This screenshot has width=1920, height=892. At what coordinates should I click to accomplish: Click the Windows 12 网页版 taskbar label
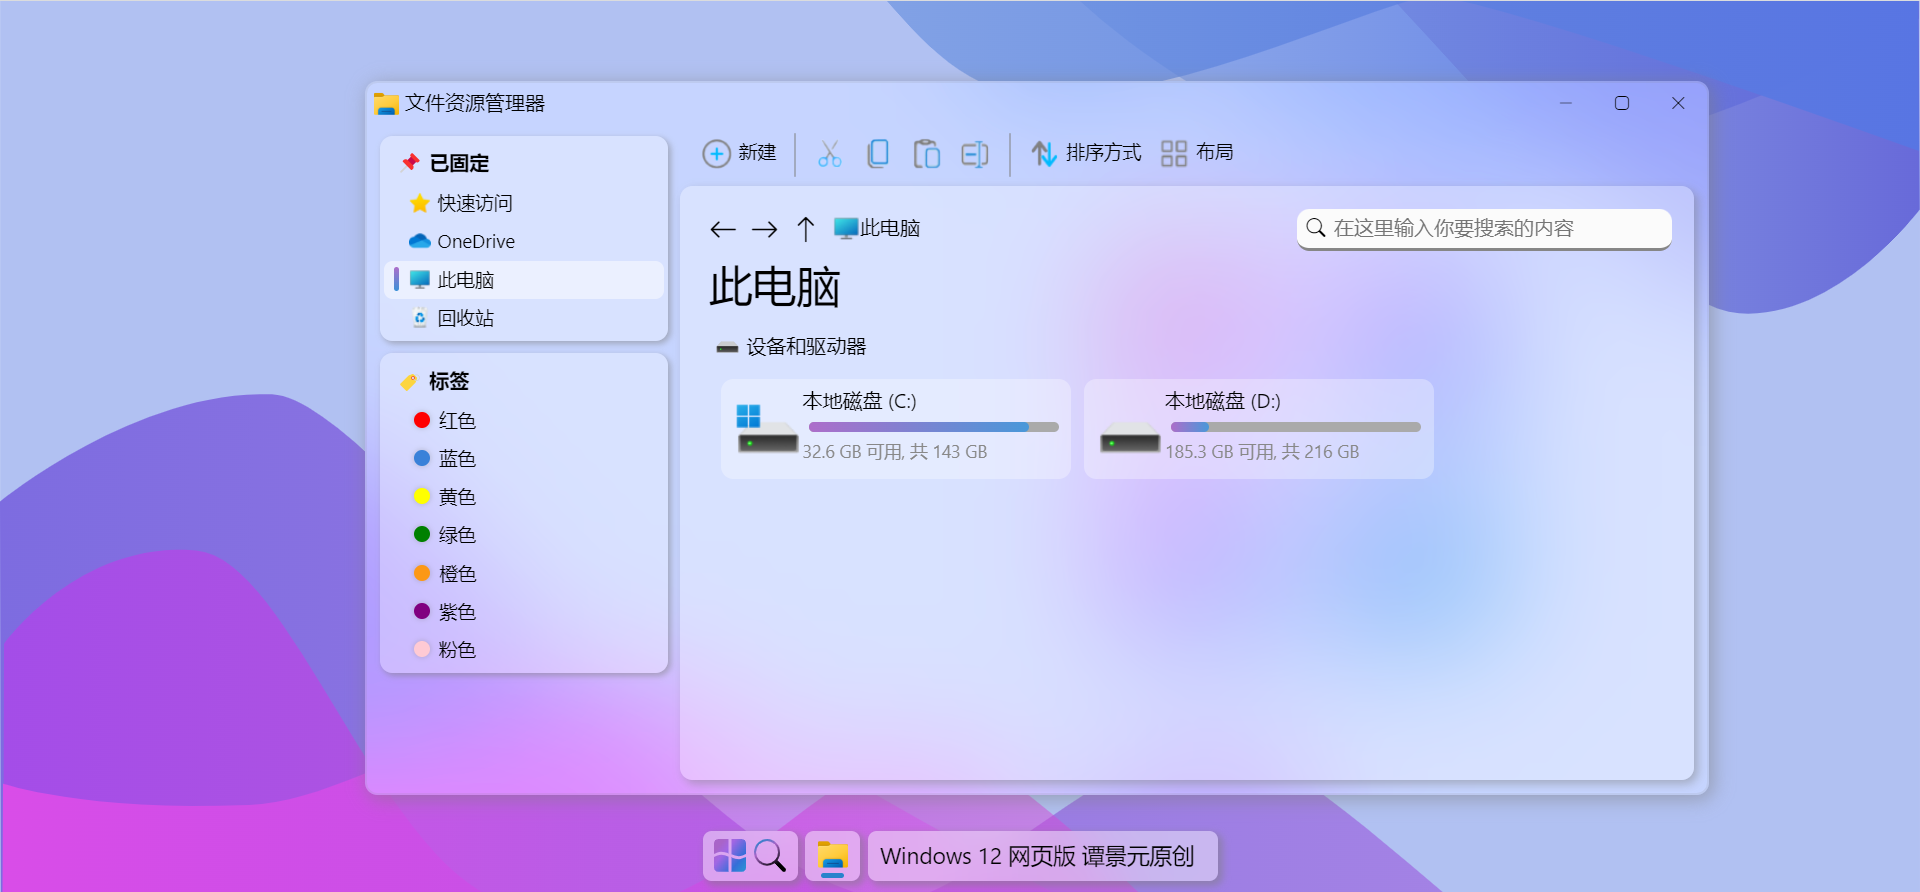pyautogui.click(x=1043, y=856)
